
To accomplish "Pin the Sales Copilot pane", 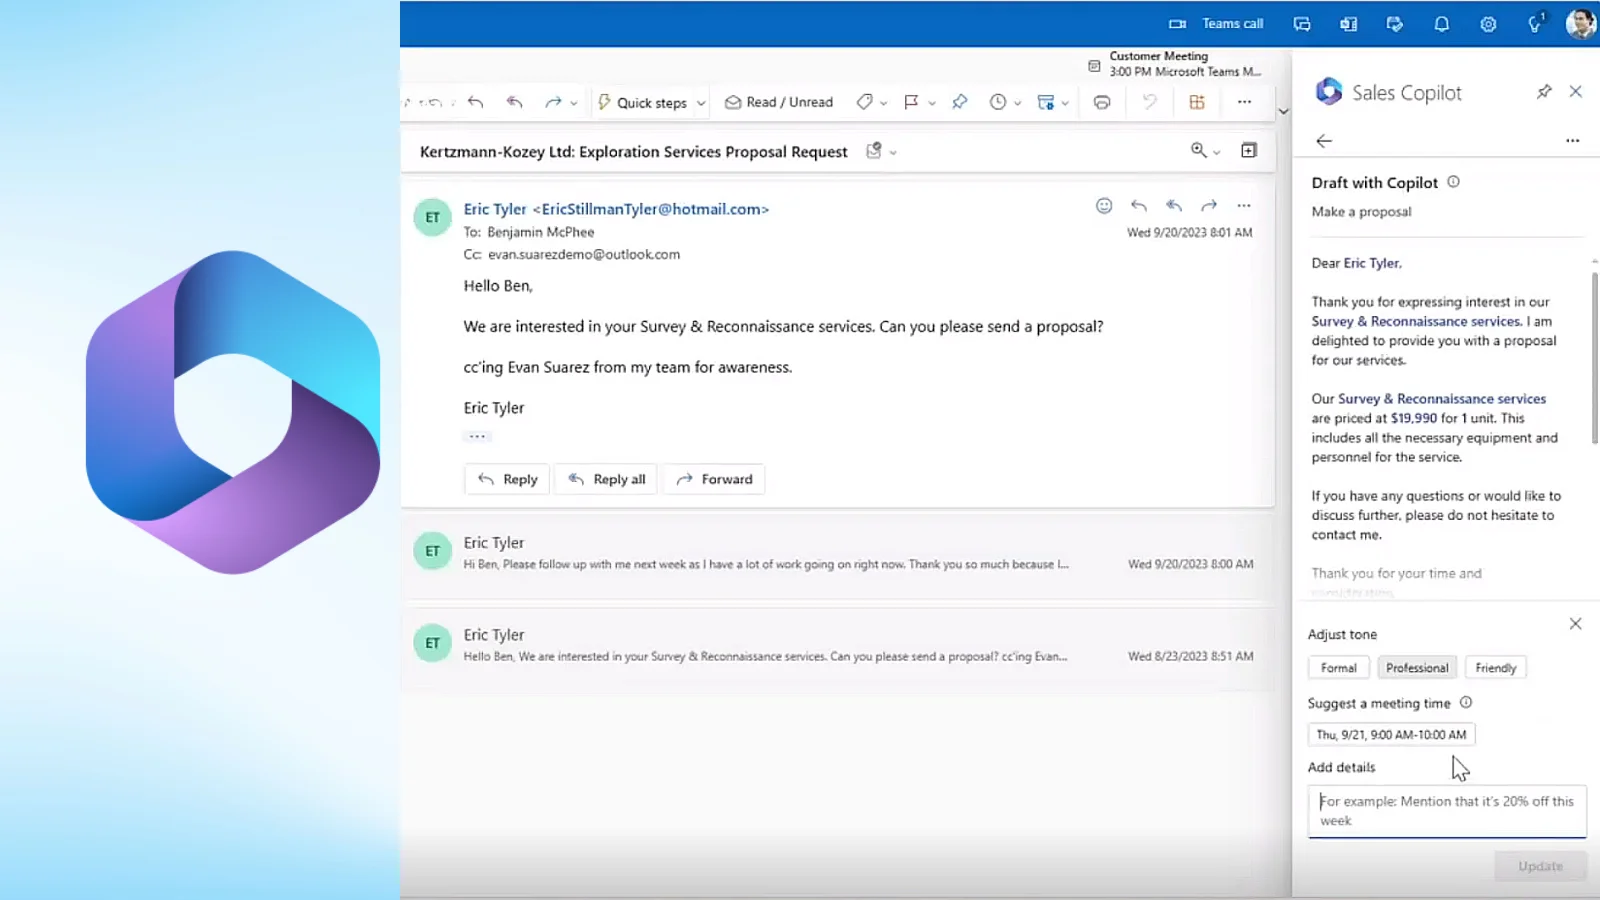I will (1544, 92).
